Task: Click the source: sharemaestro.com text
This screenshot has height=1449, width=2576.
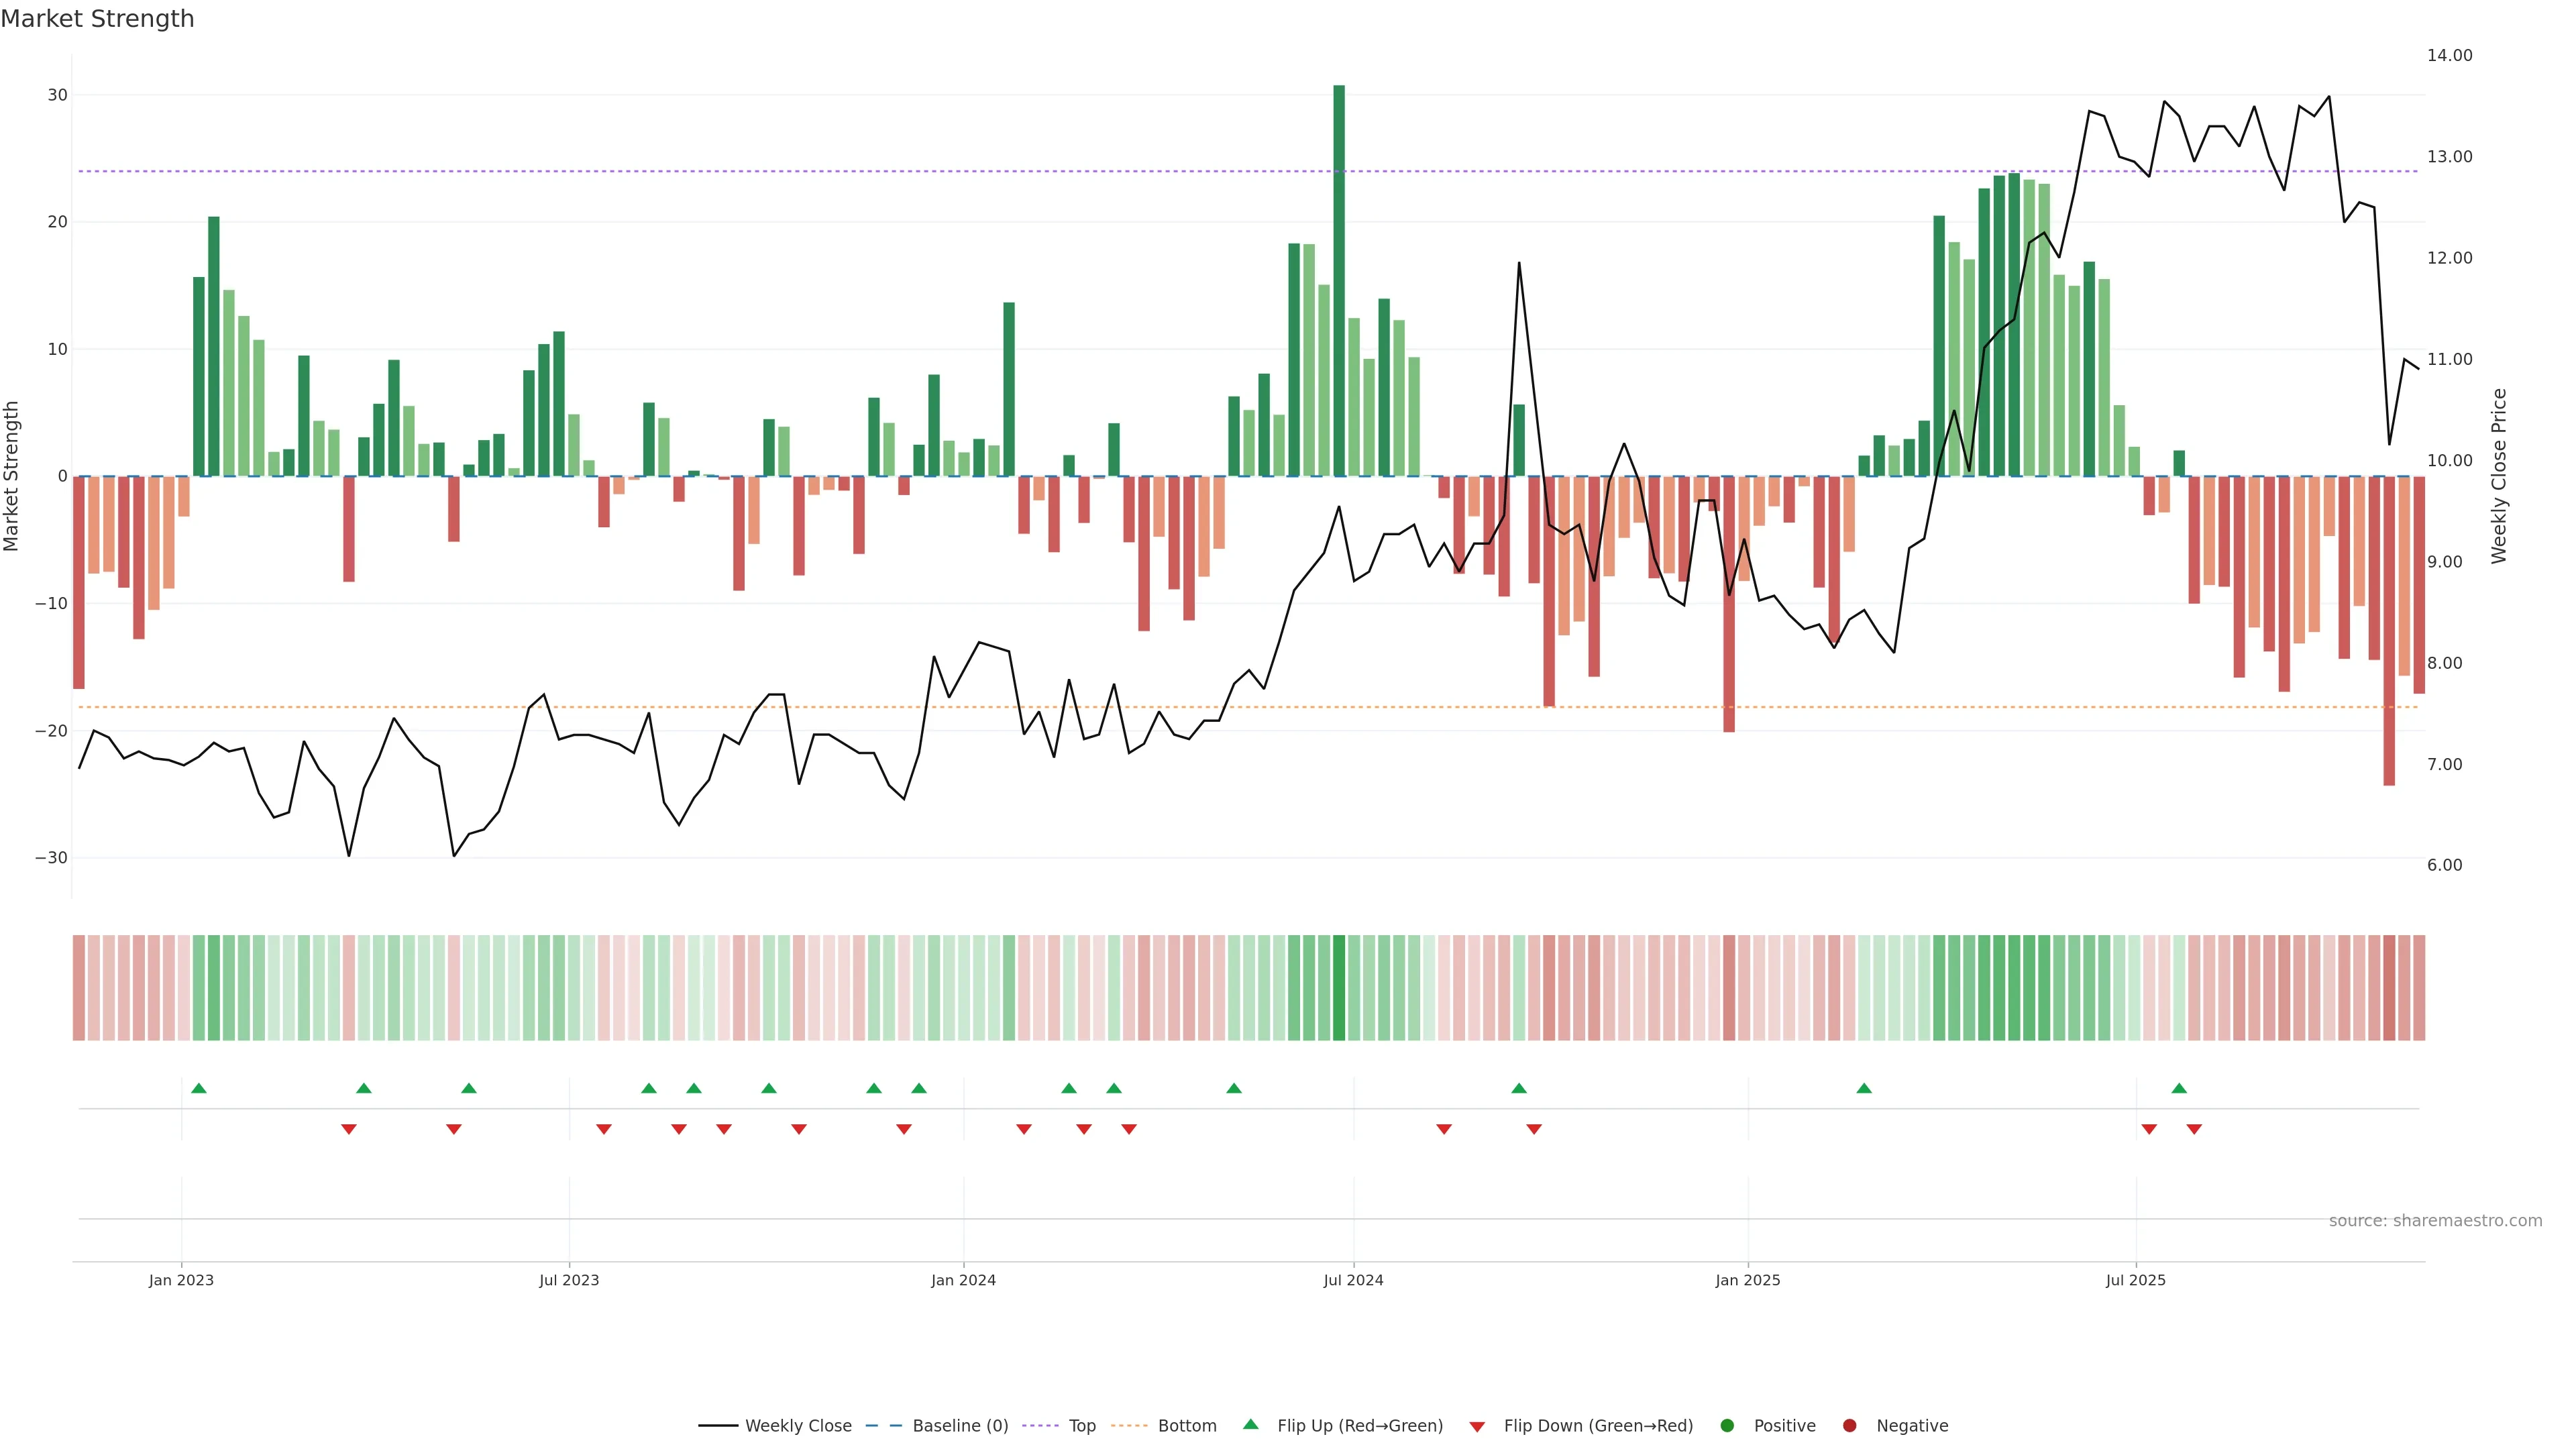Action: click(2435, 1221)
